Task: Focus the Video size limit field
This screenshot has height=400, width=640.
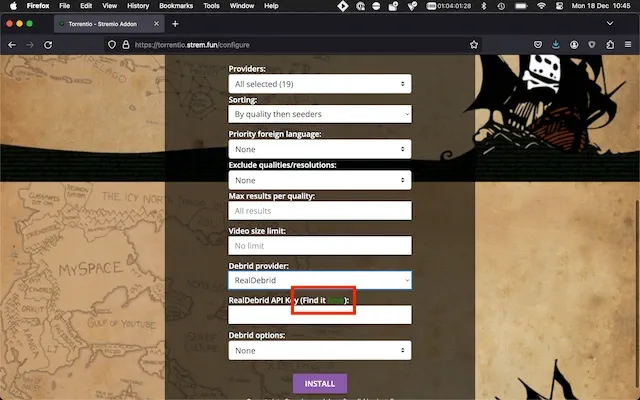Action: point(320,246)
